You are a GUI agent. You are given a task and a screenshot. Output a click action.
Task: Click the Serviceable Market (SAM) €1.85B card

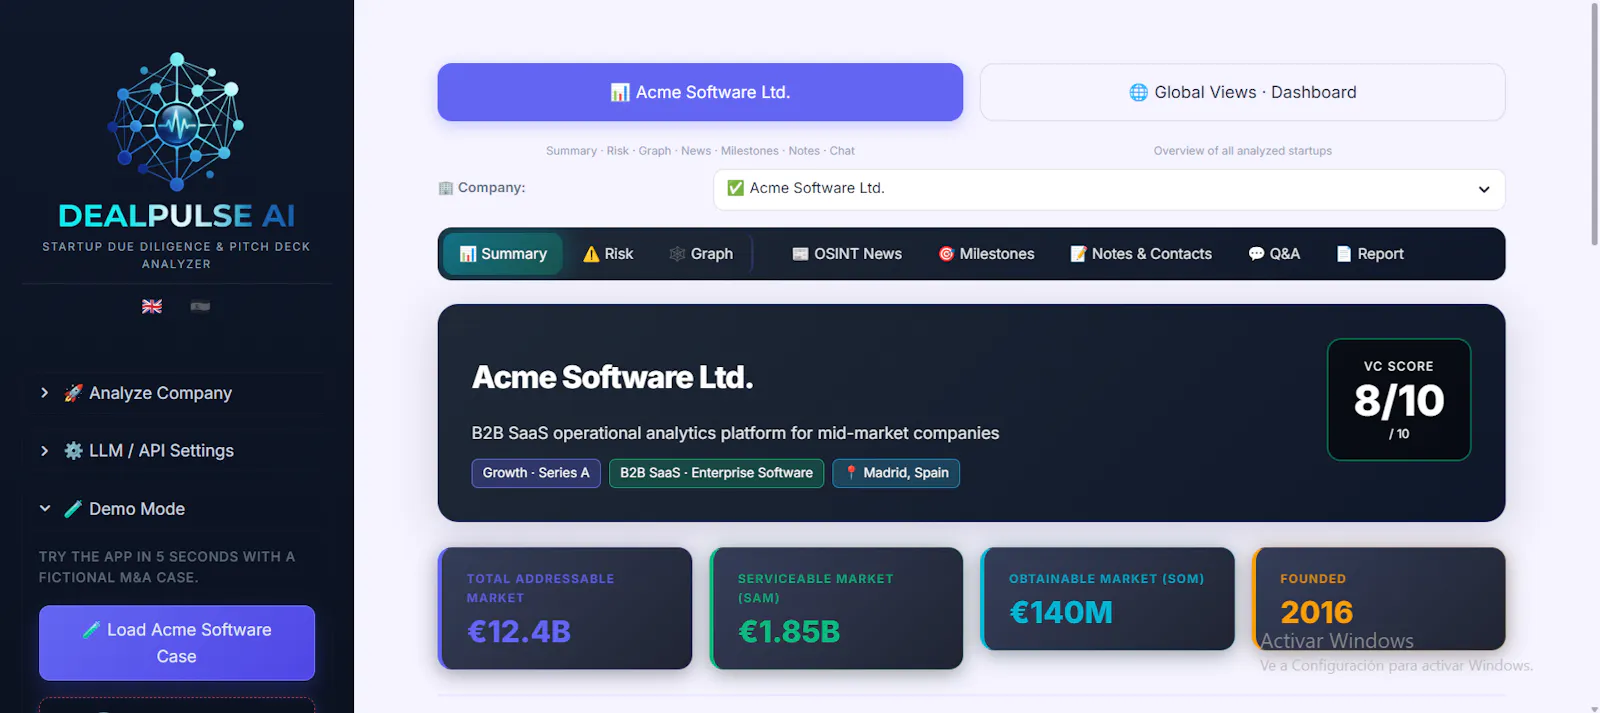836,608
